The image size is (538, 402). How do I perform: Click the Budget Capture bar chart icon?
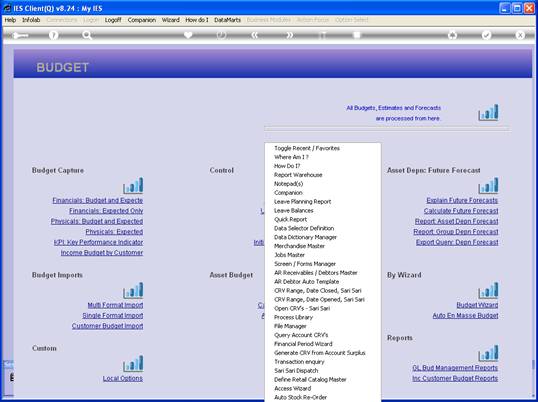pyautogui.click(x=133, y=186)
